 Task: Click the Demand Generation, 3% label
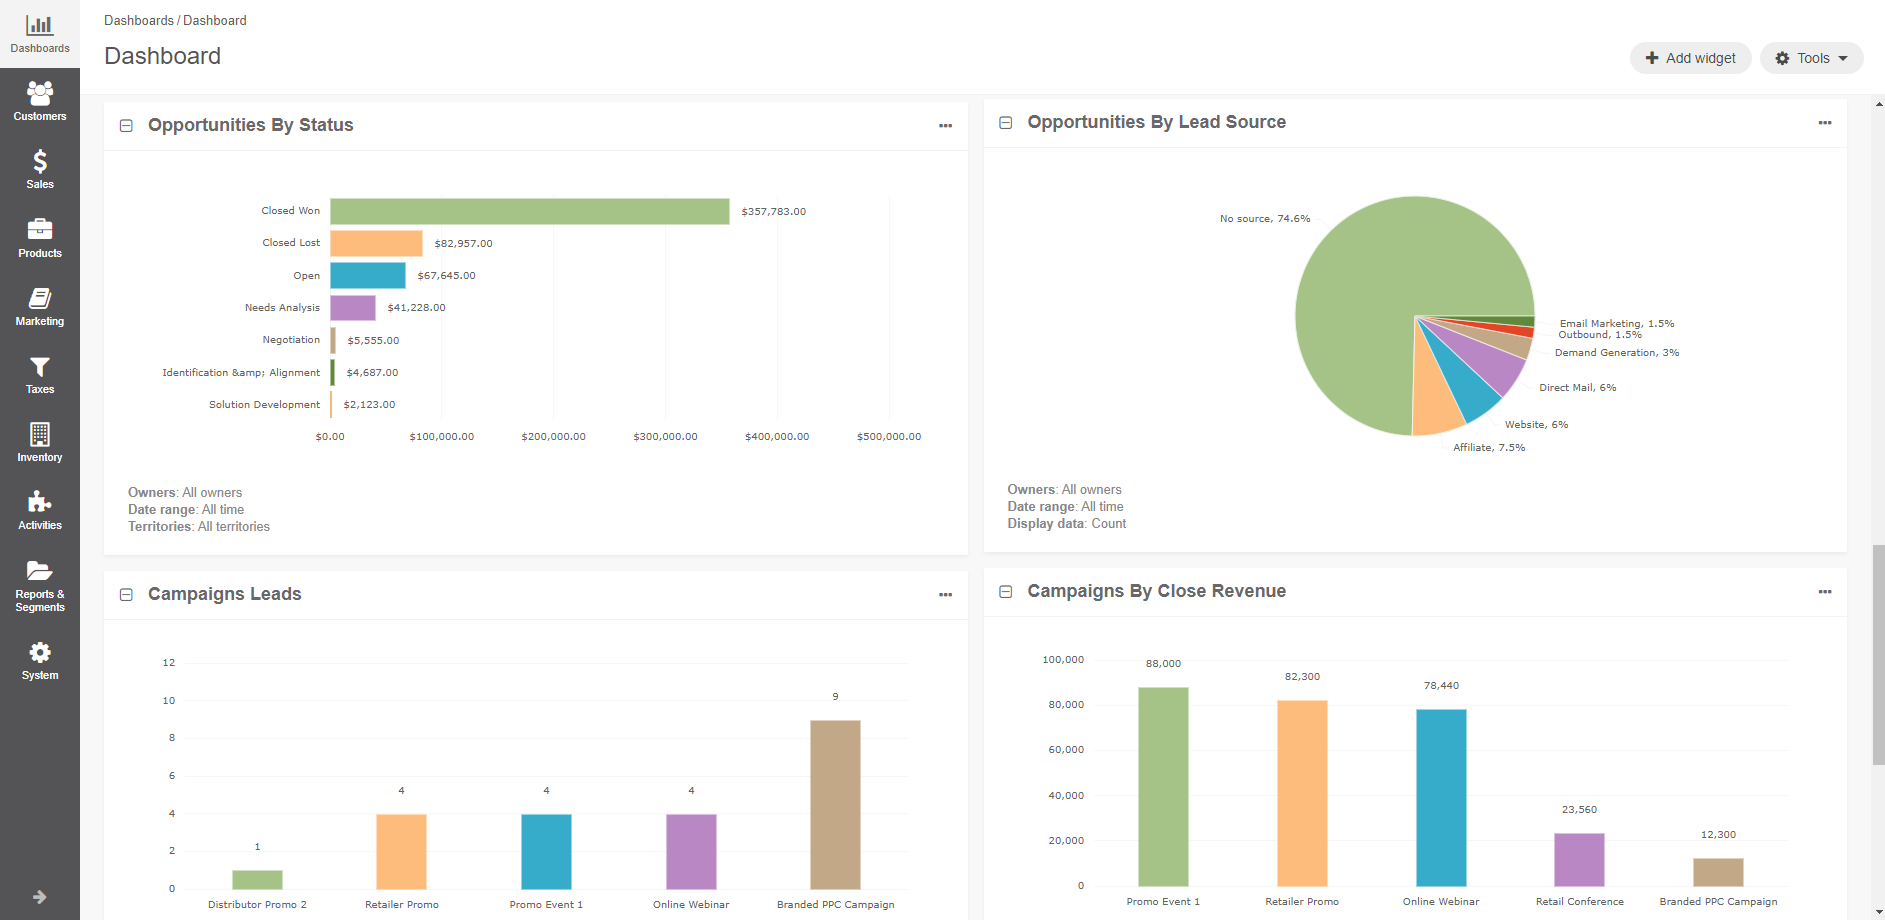1617,353
